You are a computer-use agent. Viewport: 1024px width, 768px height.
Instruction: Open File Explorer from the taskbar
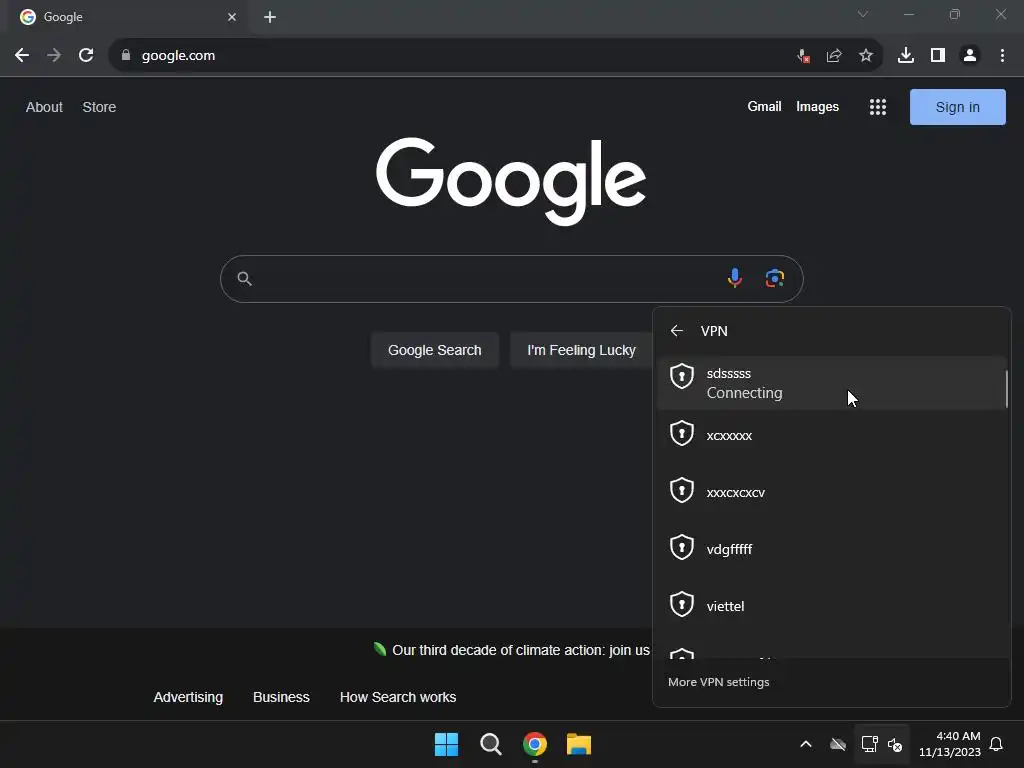coord(579,744)
